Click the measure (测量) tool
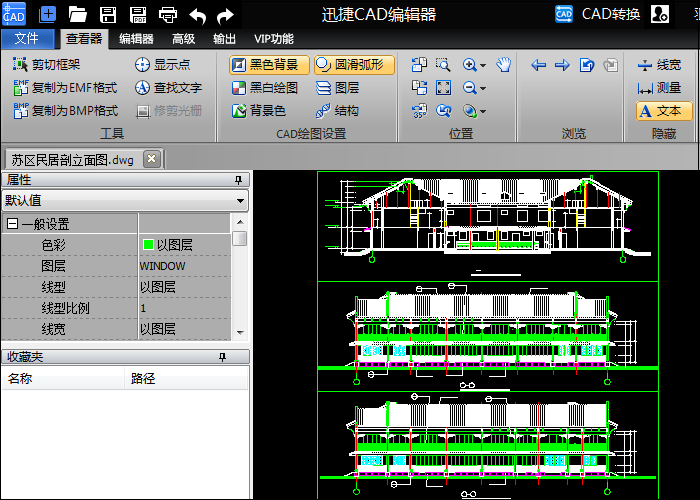Screen dimensions: 700x500 (x=660, y=88)
